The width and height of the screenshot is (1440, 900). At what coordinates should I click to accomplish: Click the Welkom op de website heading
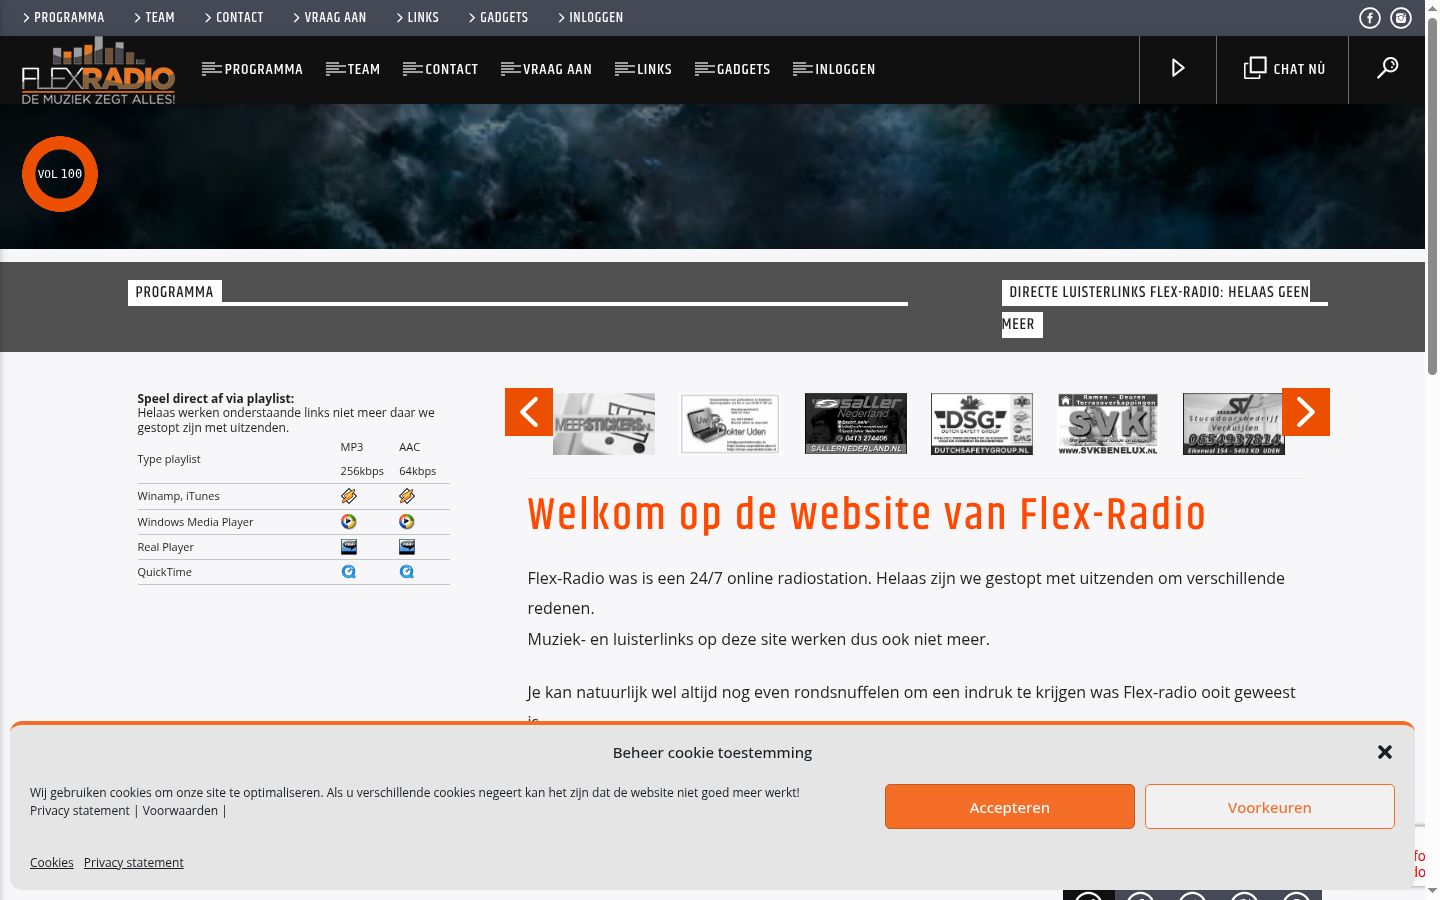pyautogui.click(x=867, y=515)
